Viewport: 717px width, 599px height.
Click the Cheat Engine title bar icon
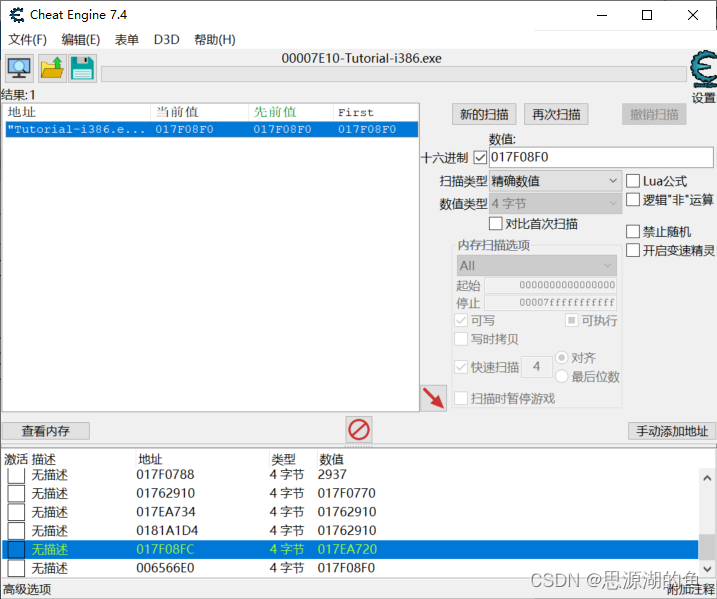[x=16, y=15]
